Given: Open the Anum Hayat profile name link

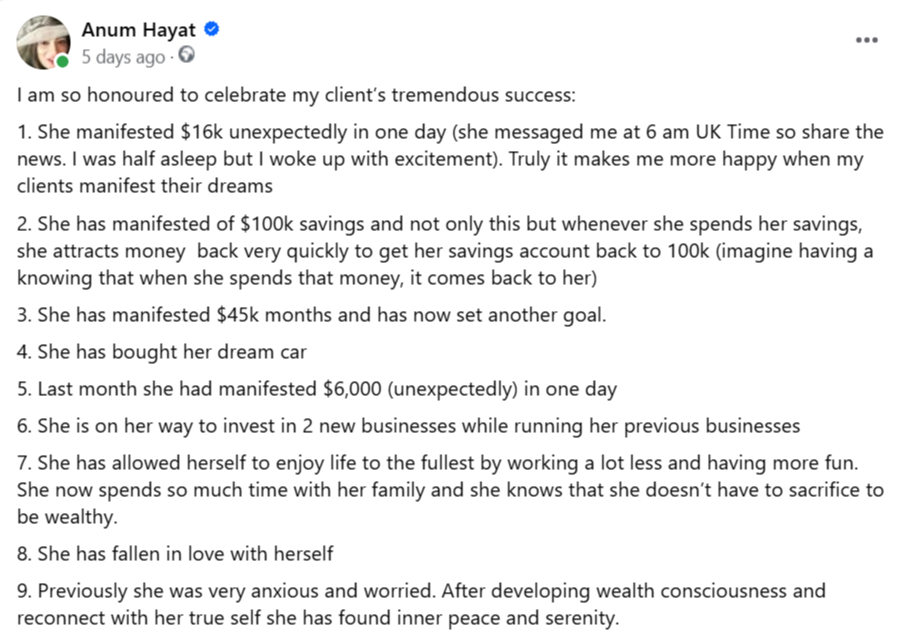Looking at the screenshot, I should coord(141,31).
